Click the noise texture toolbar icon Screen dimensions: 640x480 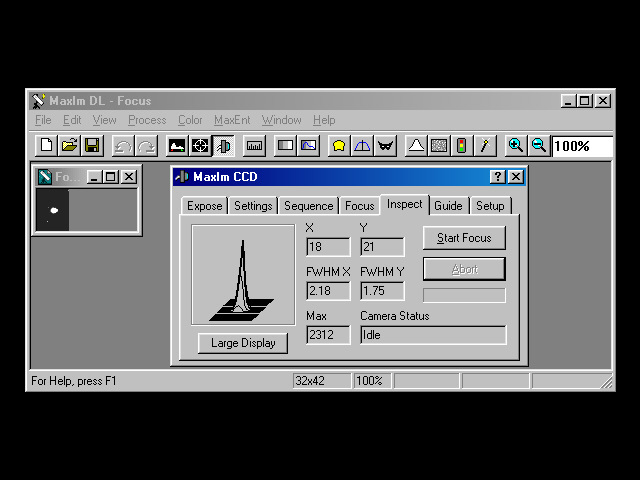[439, 146]
